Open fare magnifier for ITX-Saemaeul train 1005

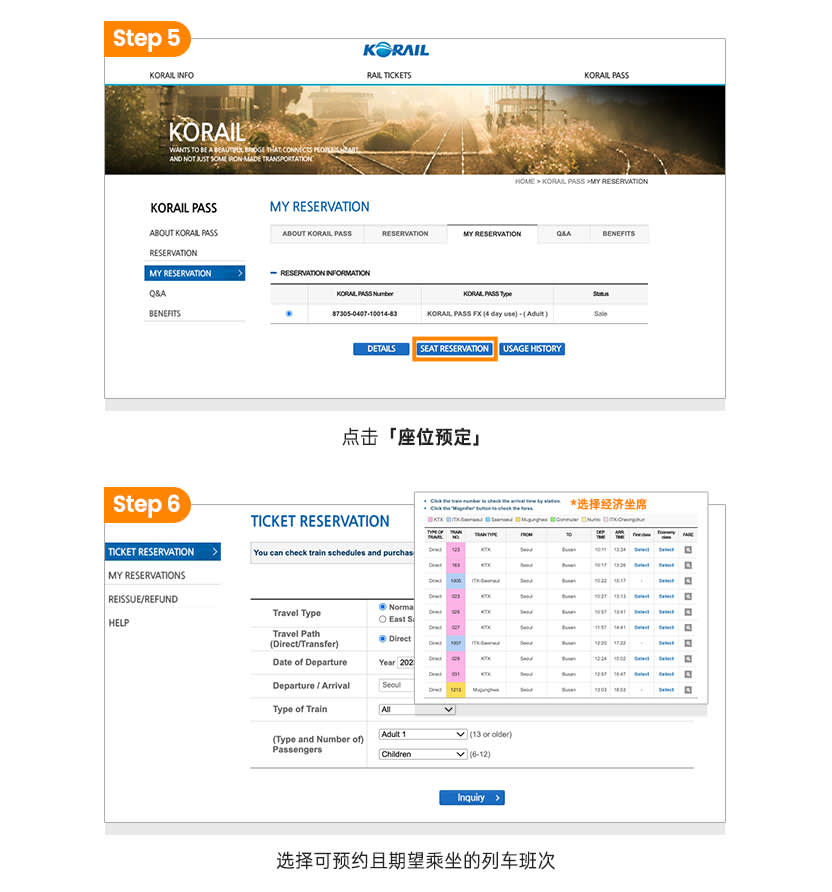(688, 580)
